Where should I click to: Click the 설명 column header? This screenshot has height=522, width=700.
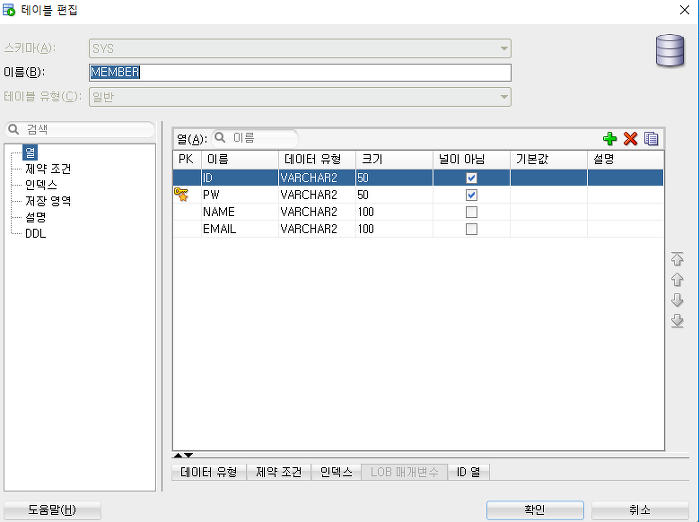click(625, 159)
